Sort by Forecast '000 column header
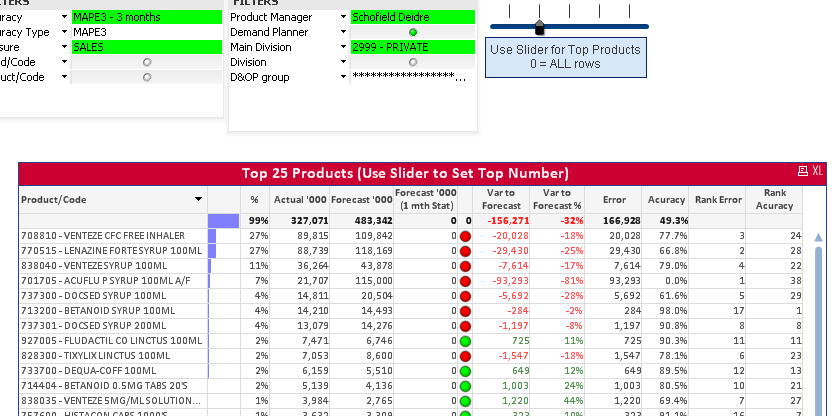This screenshot has width=840, height=416. tap(362, 199)
